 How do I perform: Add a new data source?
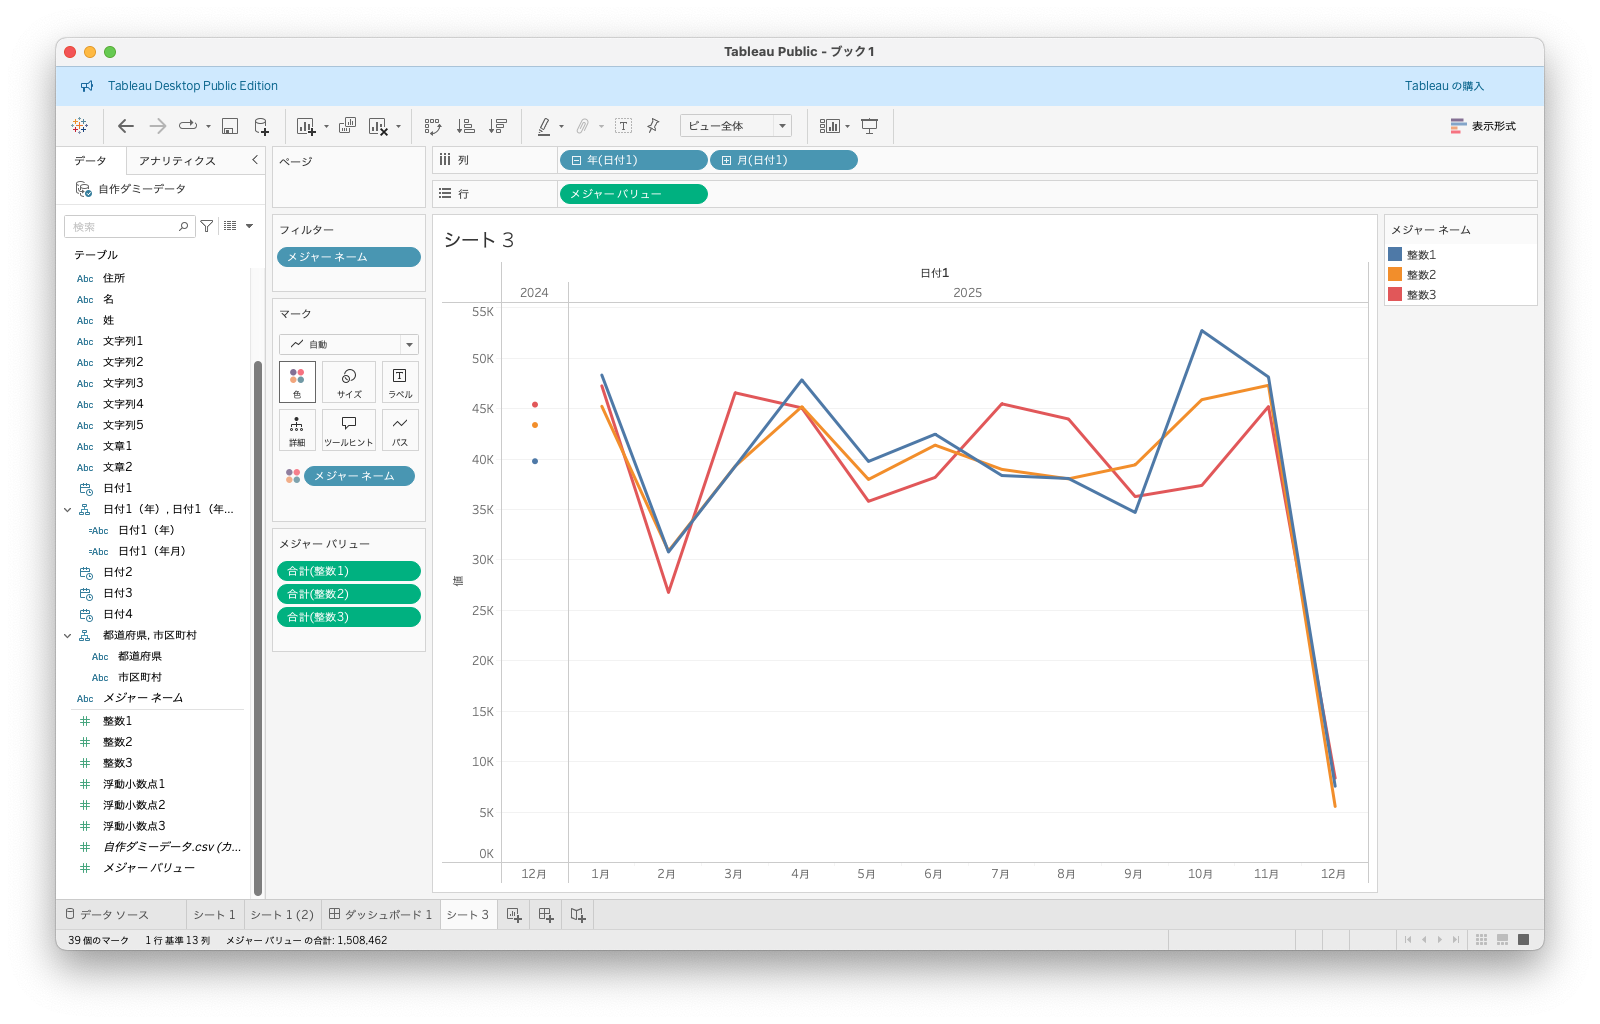(261, 126)
